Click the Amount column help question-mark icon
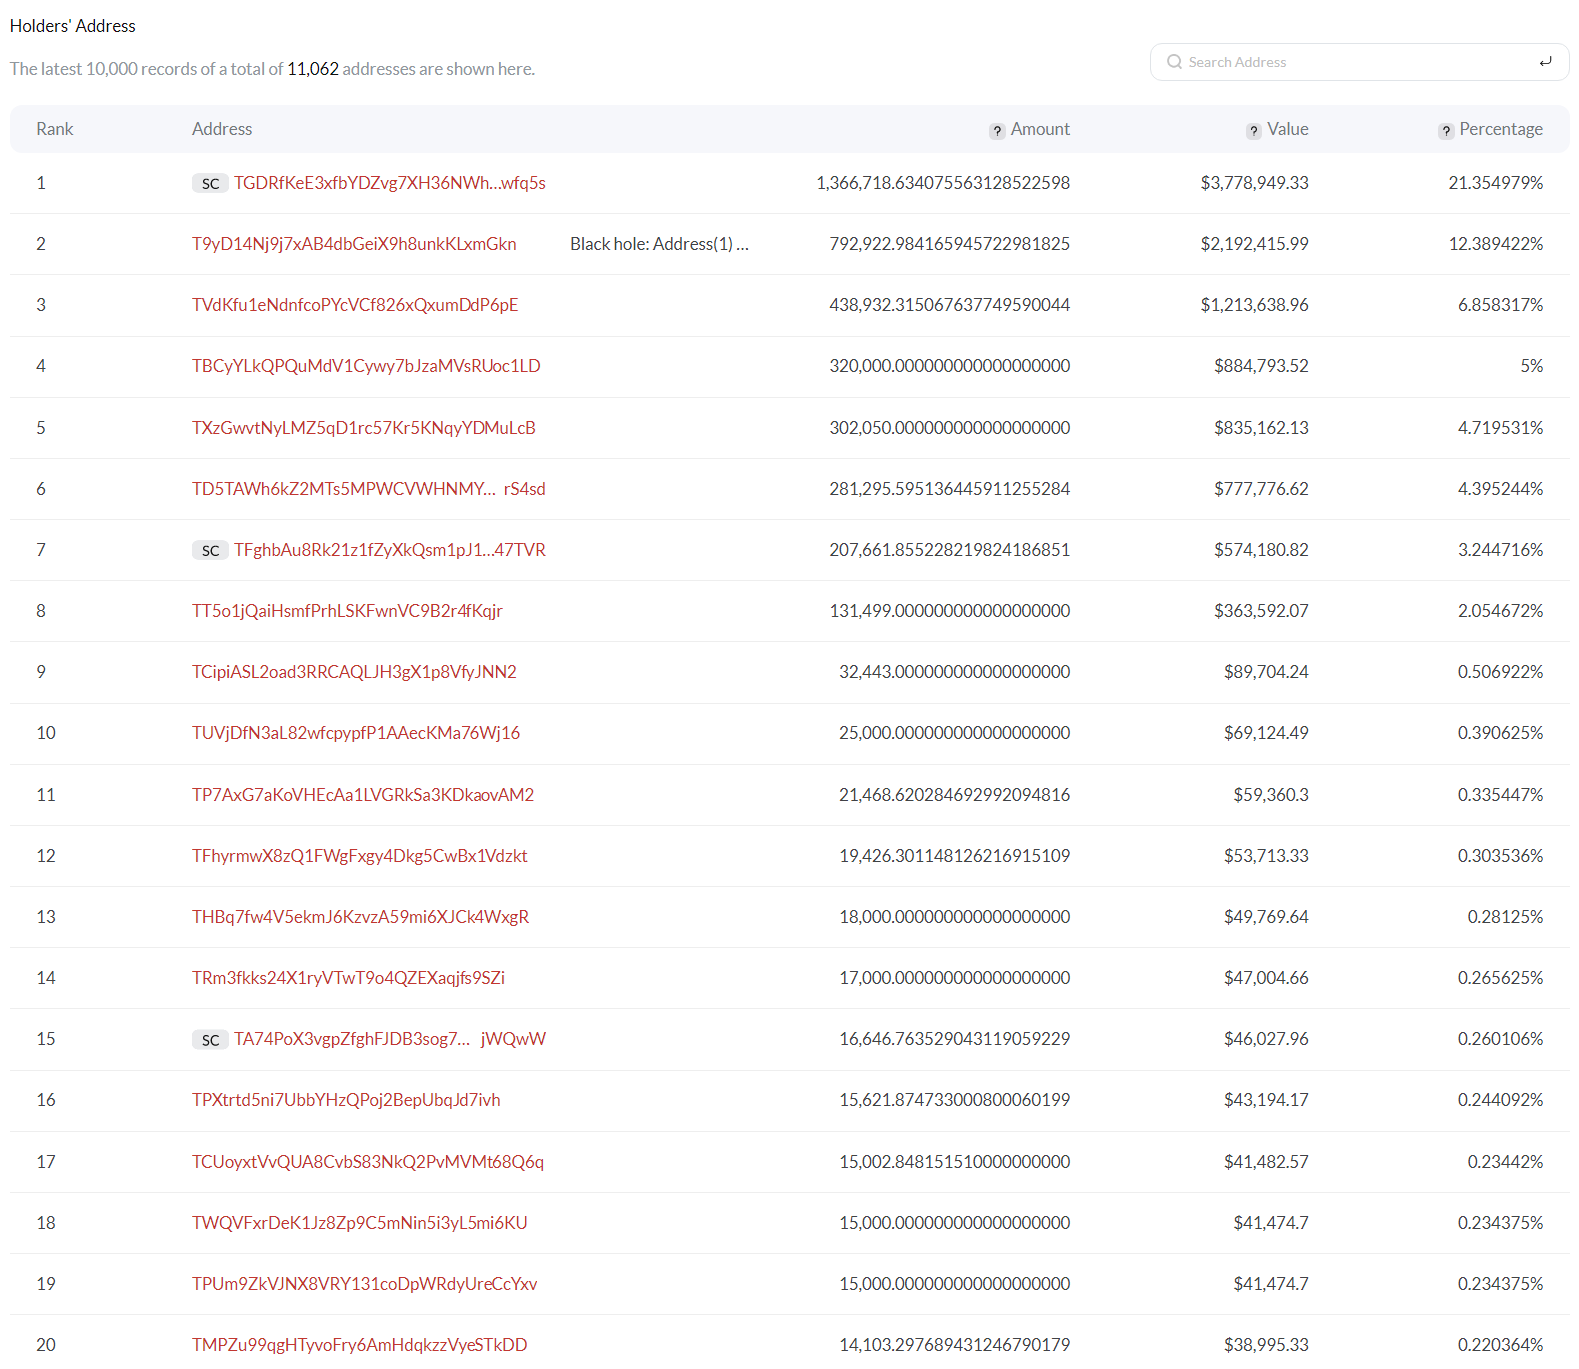The image size is (1579, 1369). 997,131
